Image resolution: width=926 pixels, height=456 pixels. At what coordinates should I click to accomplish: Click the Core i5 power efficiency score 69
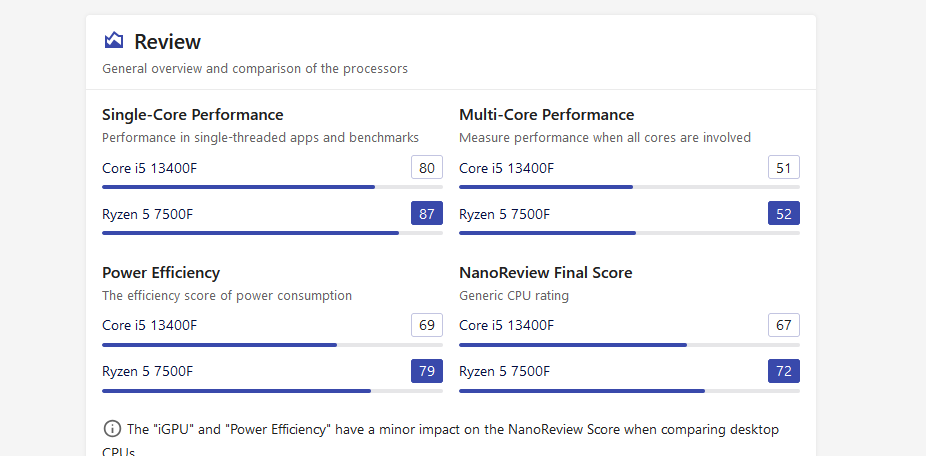[427, 326]
